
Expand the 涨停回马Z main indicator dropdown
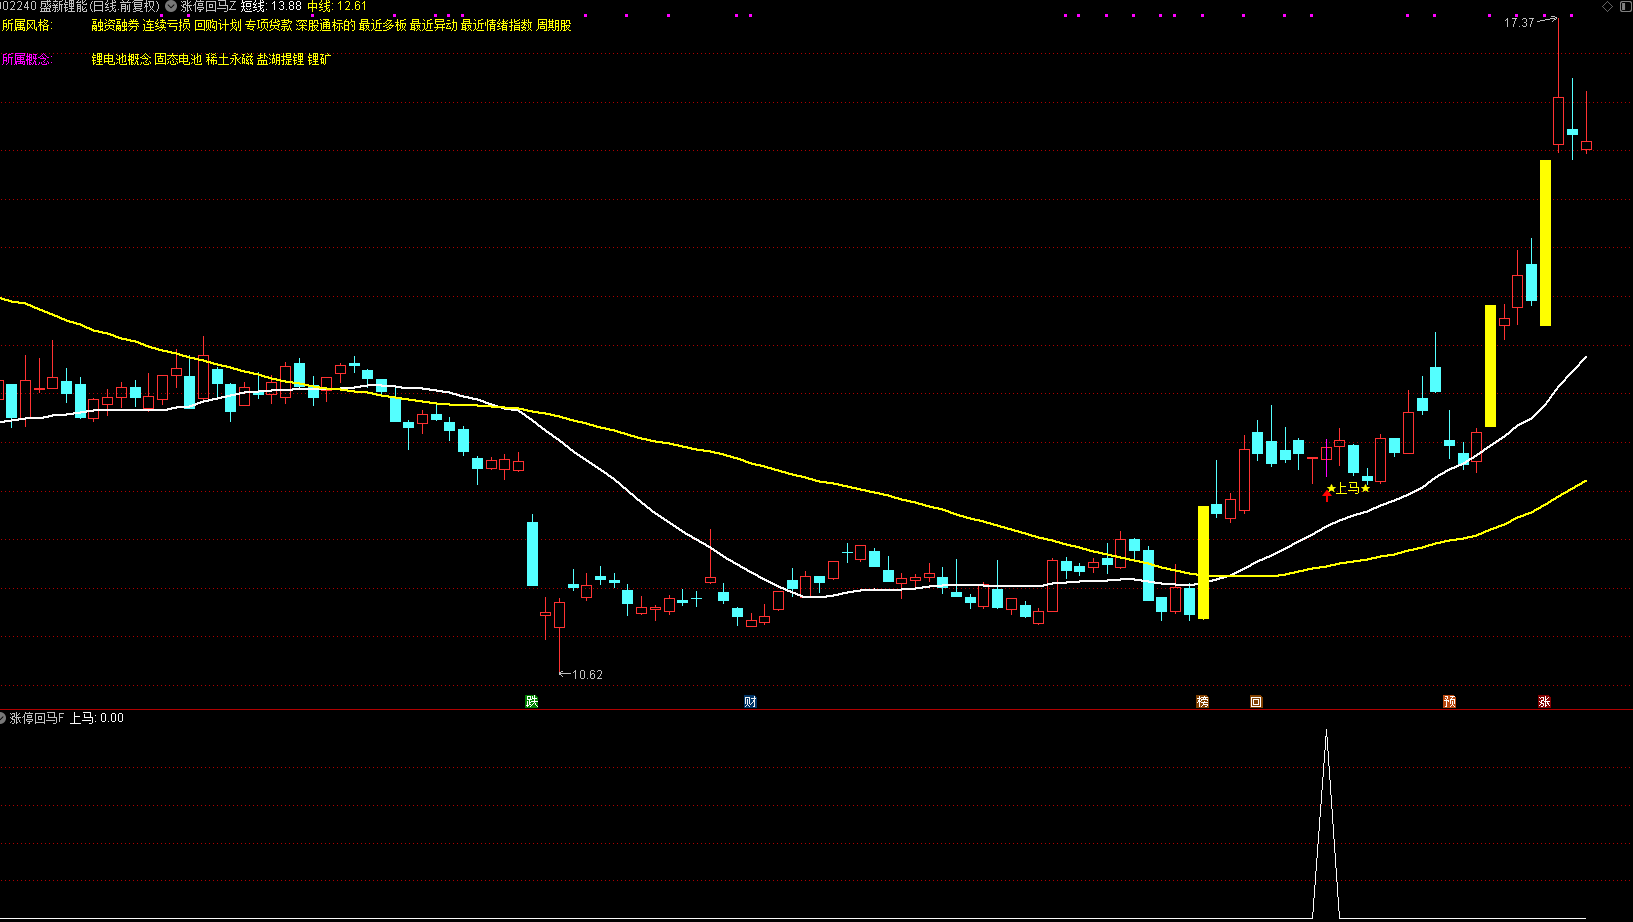(171, 6)
